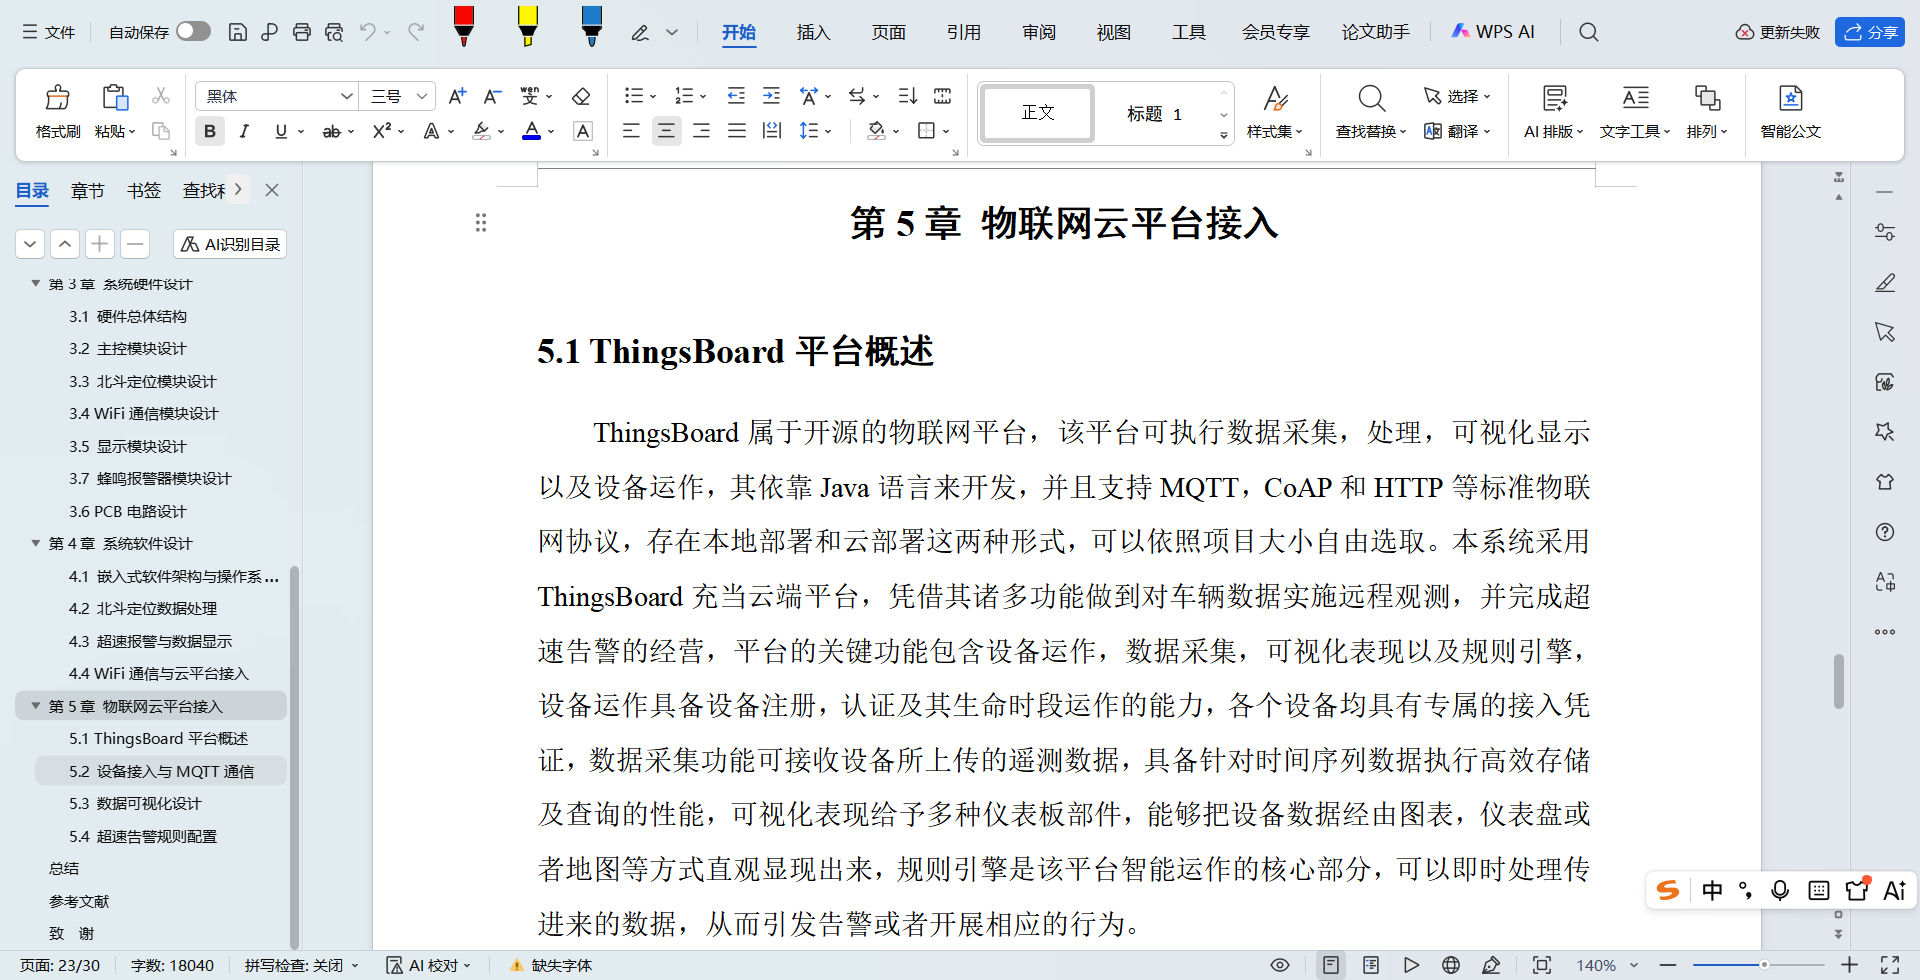Click the zoom slider handle

point(1764,965)
